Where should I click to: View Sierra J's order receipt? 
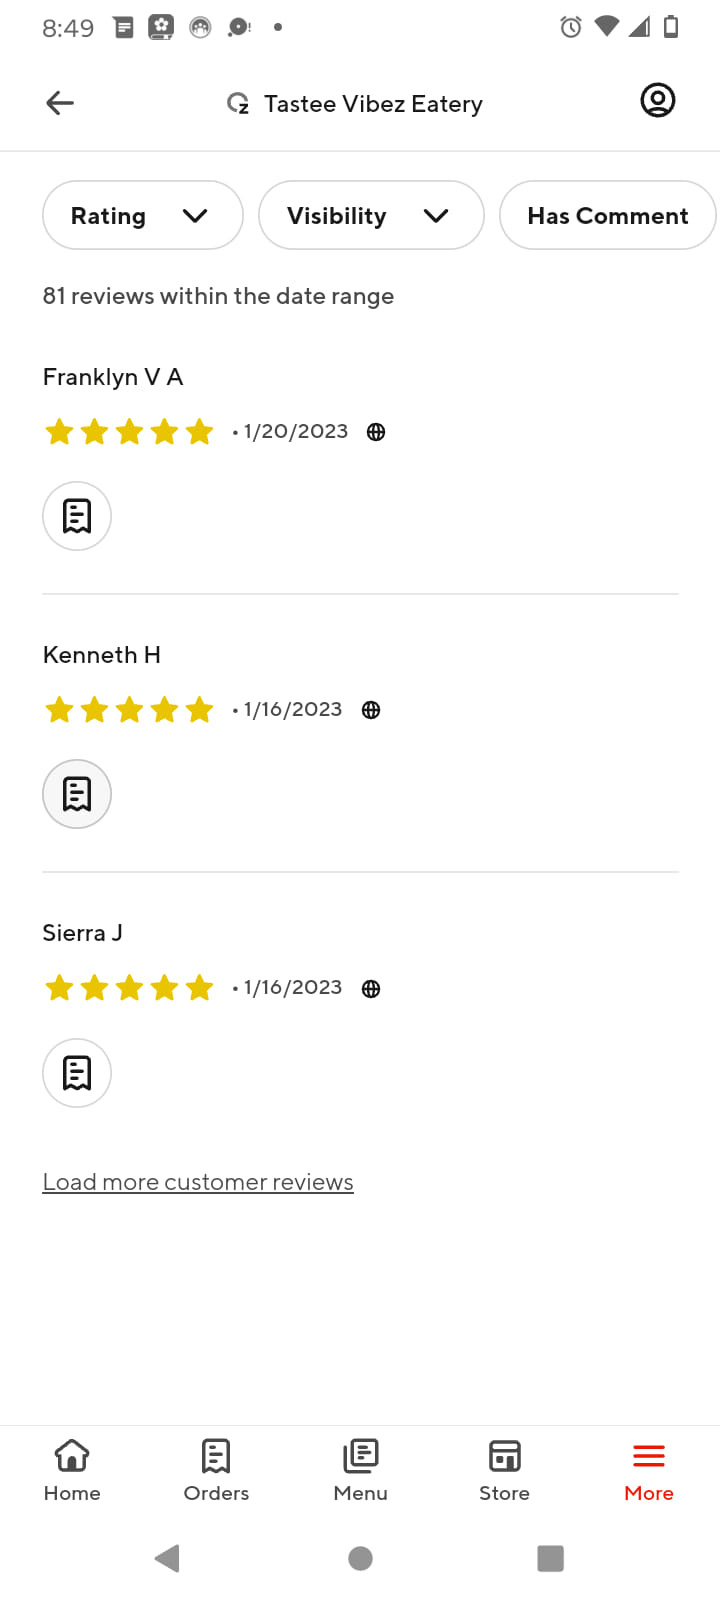pyautogui.click(x=77, y=1073)
